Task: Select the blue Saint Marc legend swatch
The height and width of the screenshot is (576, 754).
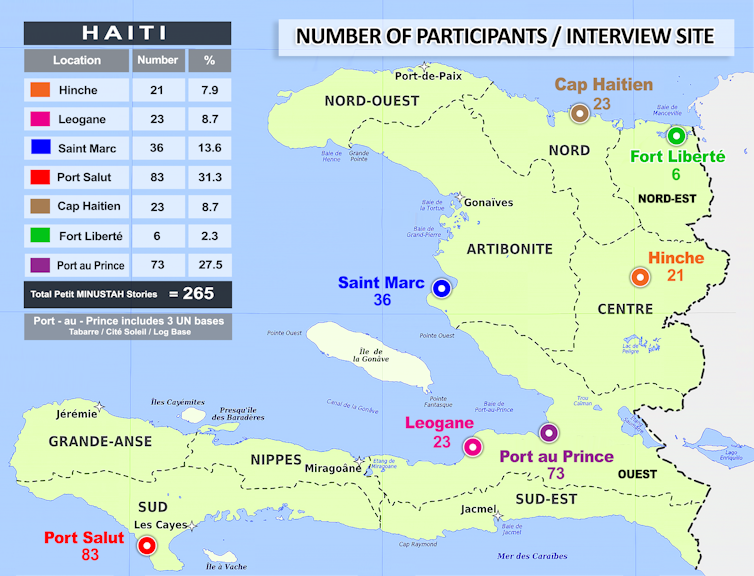Action: tap(40, 148)
